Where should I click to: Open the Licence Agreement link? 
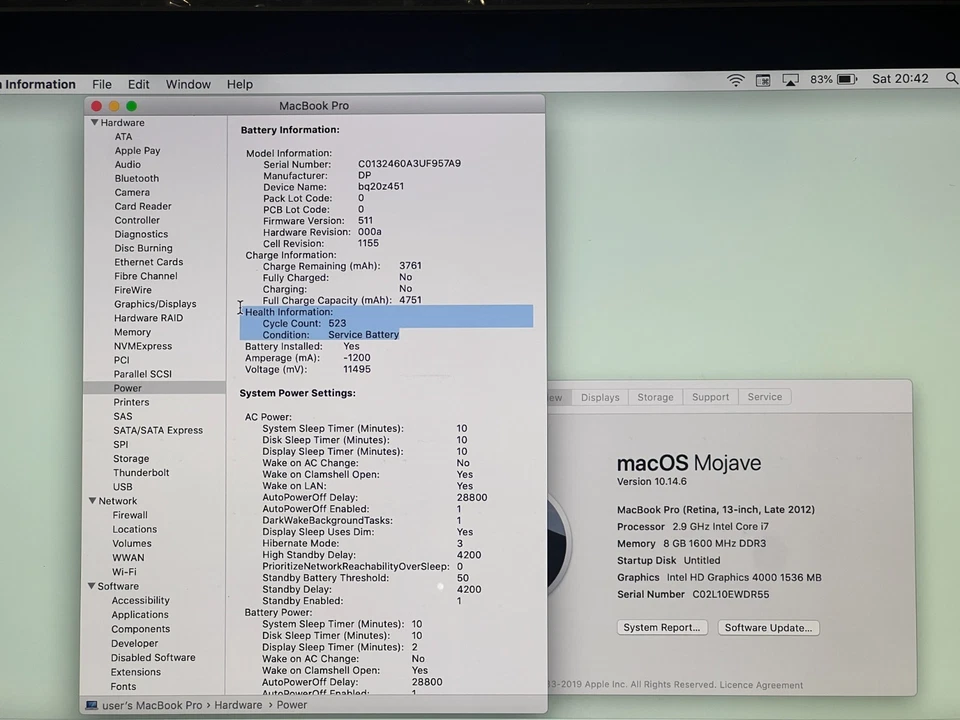(x=761, y=685)
